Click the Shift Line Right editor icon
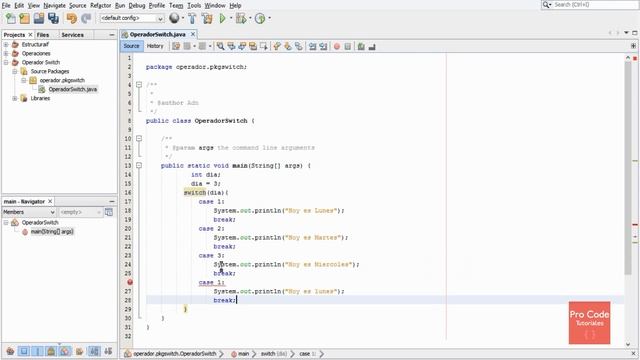The height and width of the screenshot is (360, 640). coord(323,46)
